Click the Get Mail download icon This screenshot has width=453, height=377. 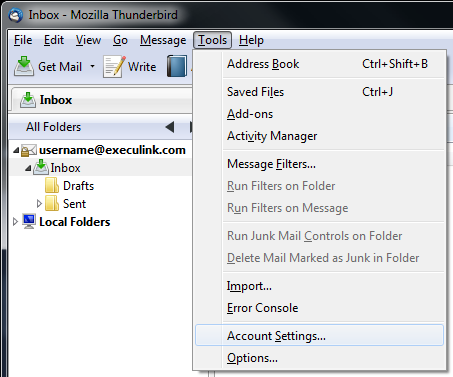[24, 66]
